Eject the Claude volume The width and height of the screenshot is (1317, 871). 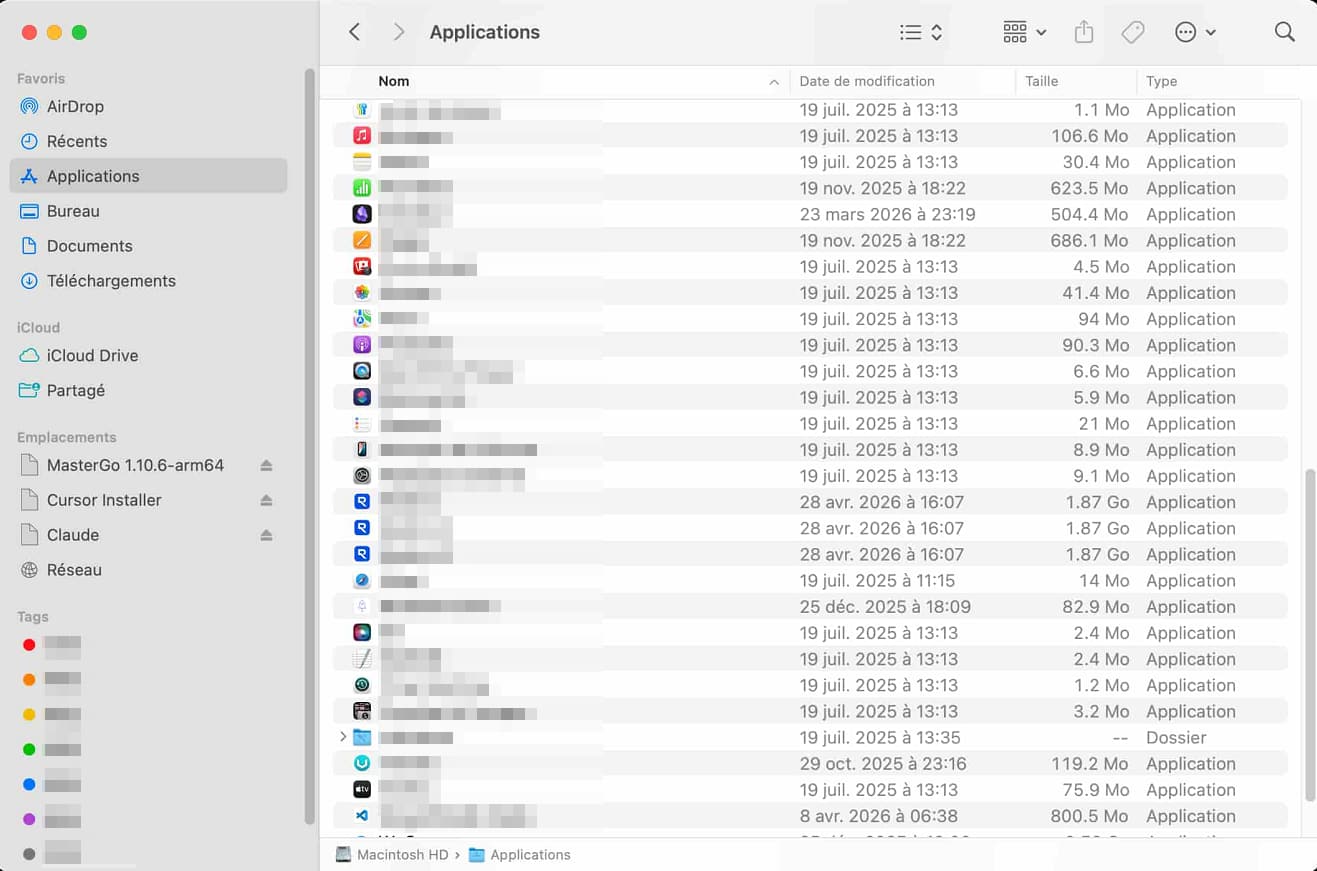coord(267,535)
